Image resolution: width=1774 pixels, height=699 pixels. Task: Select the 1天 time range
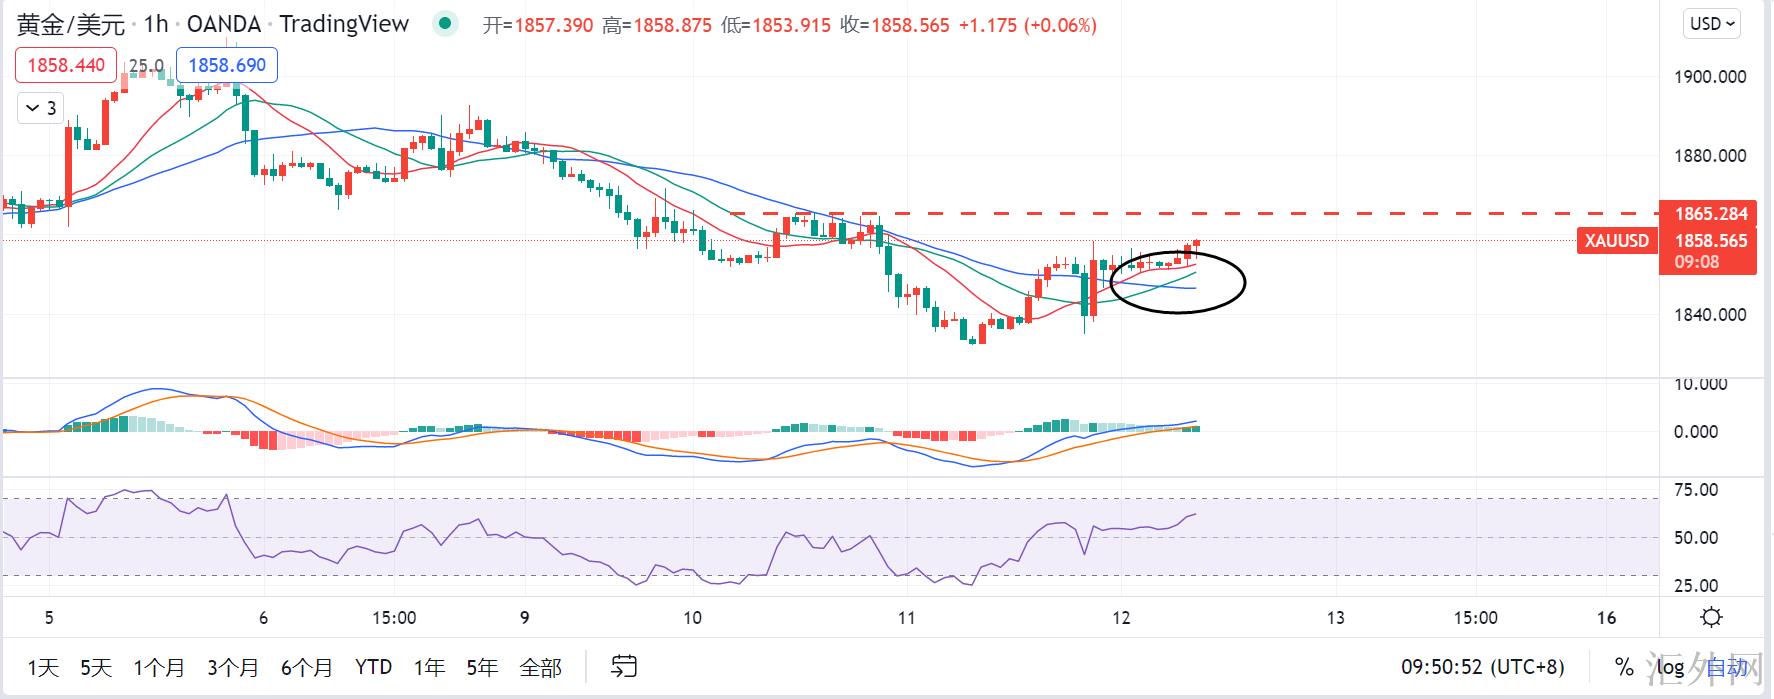(43, 667)
